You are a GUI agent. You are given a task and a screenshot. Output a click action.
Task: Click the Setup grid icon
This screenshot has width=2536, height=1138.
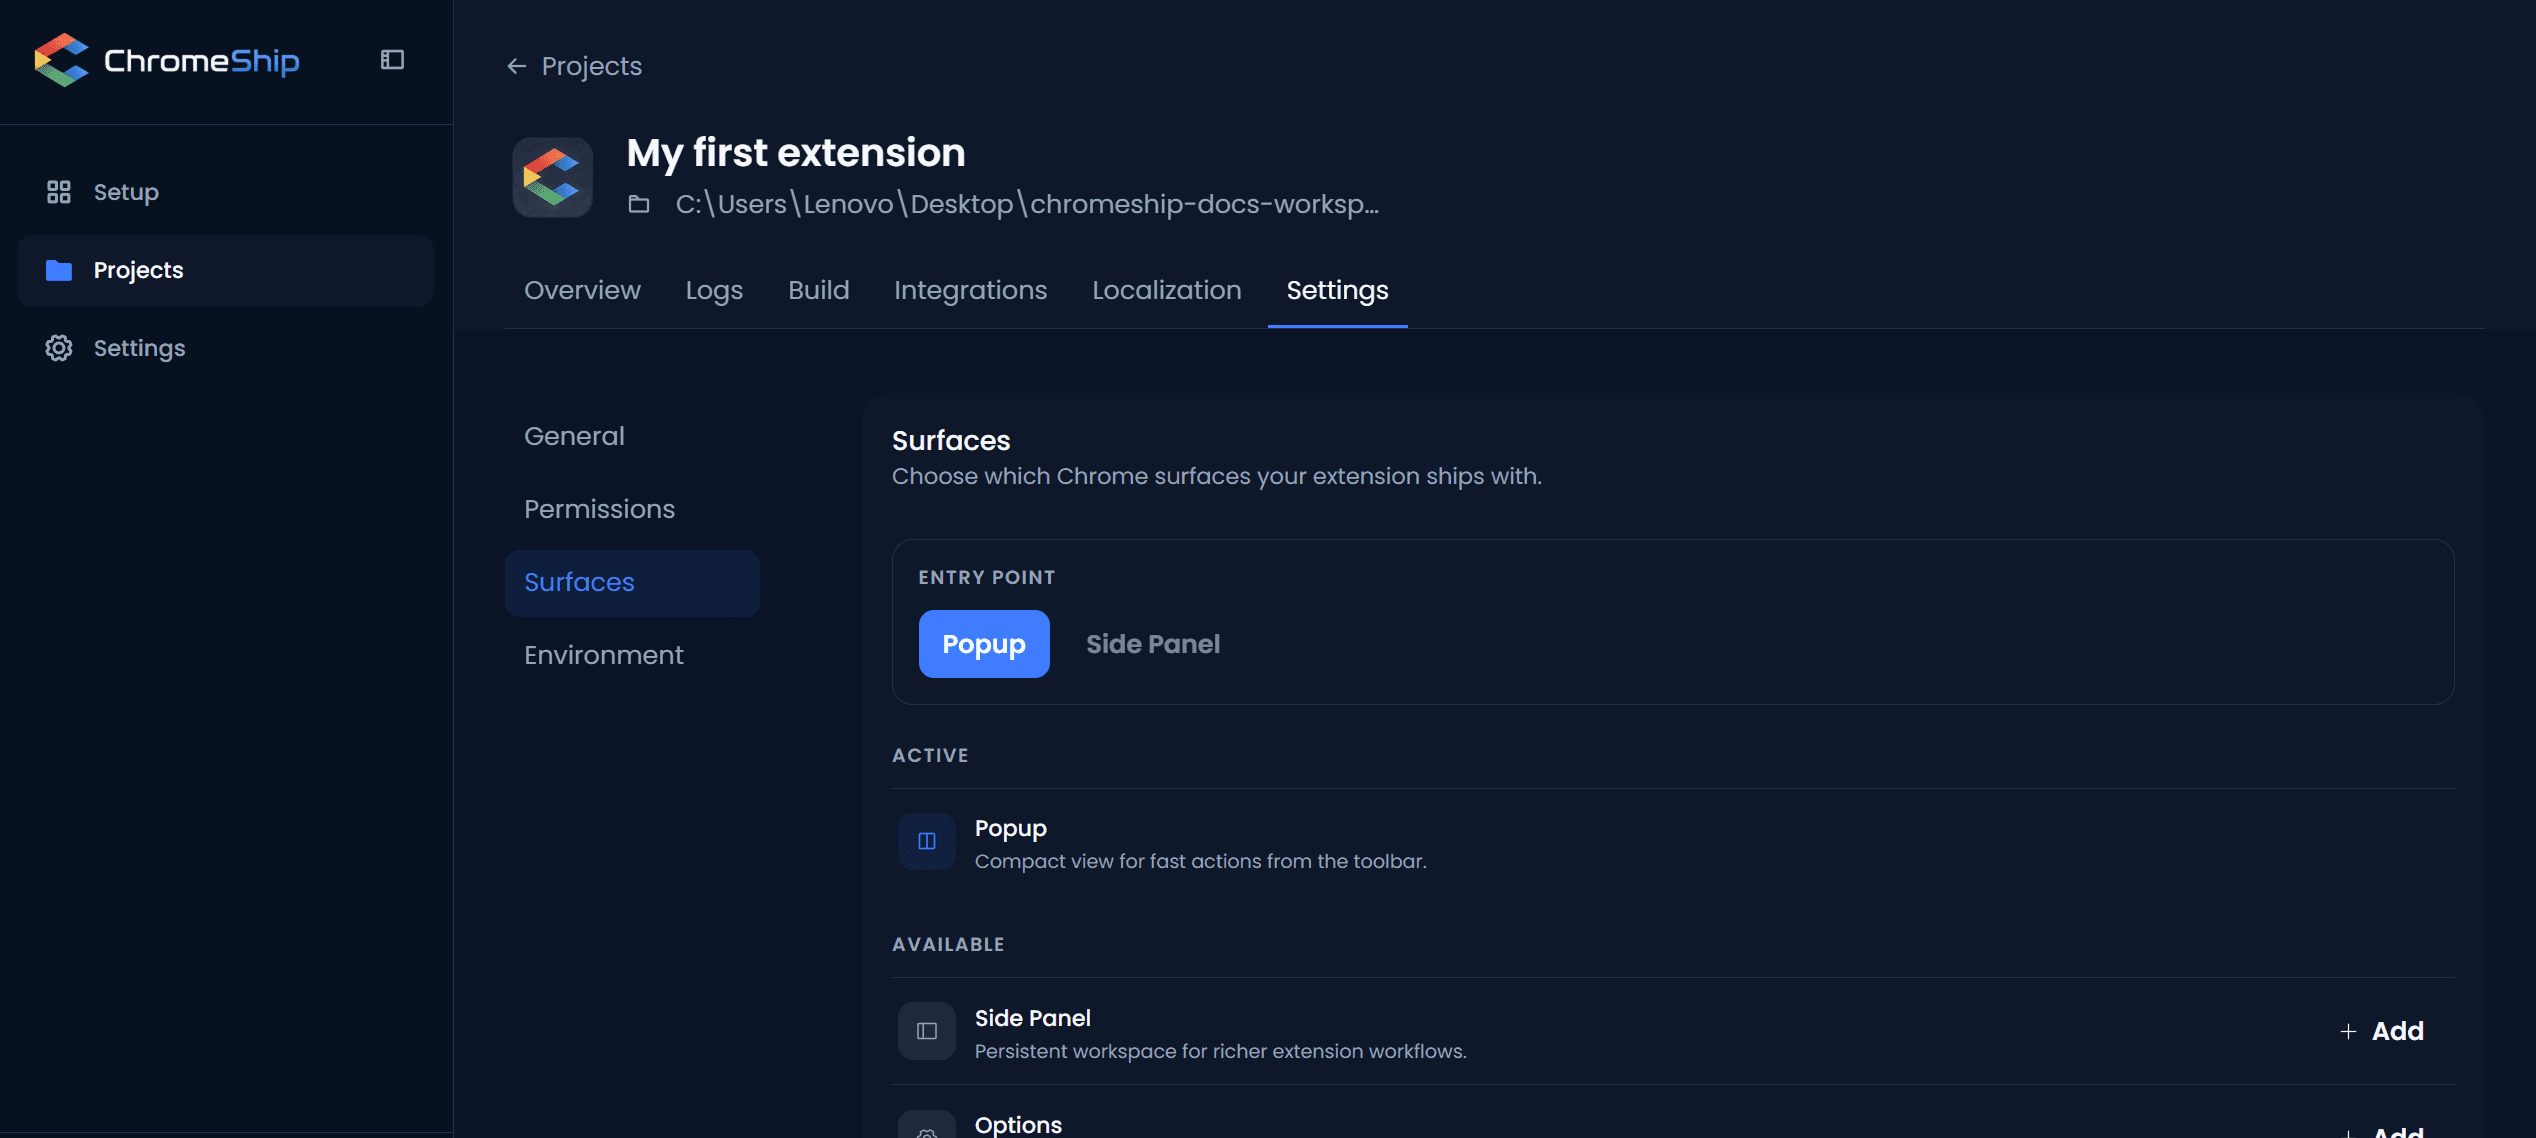(x=59, y=192)
